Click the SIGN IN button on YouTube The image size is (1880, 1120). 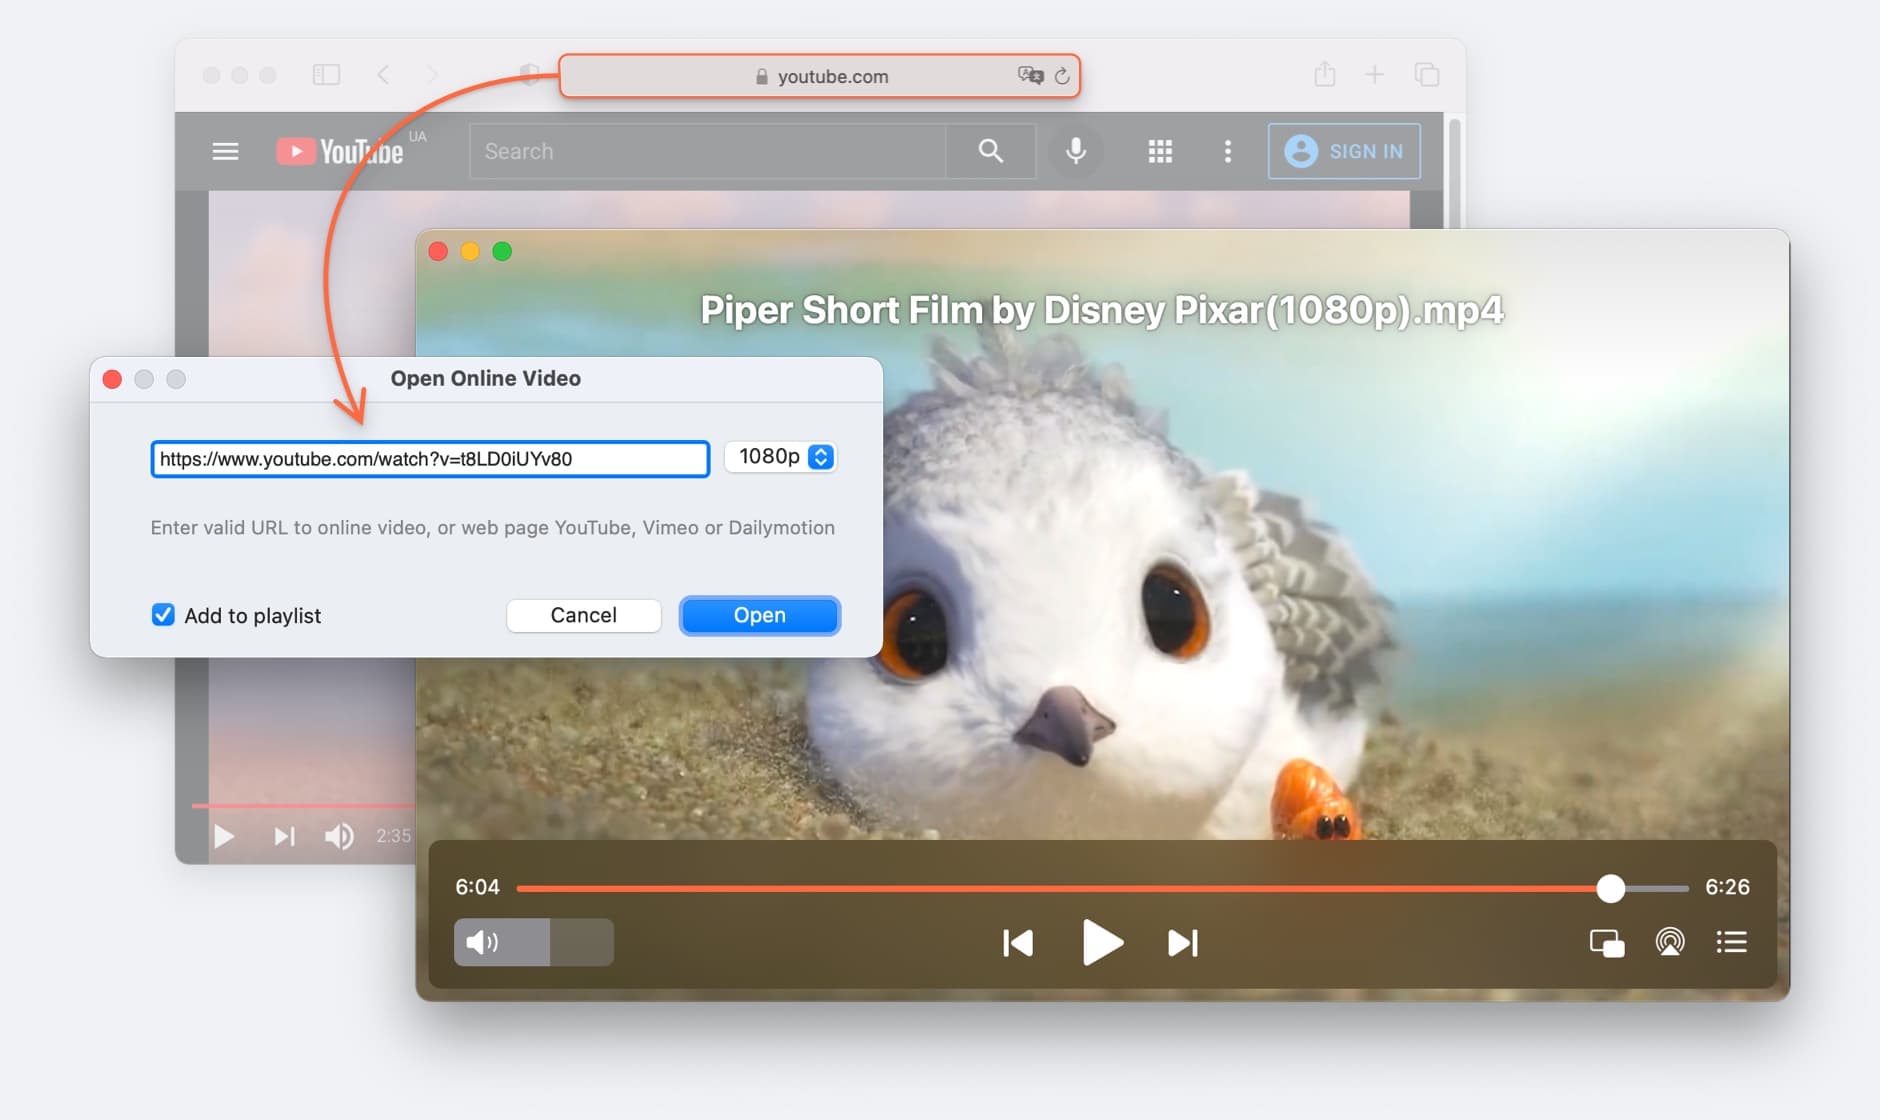(1344, 151)
